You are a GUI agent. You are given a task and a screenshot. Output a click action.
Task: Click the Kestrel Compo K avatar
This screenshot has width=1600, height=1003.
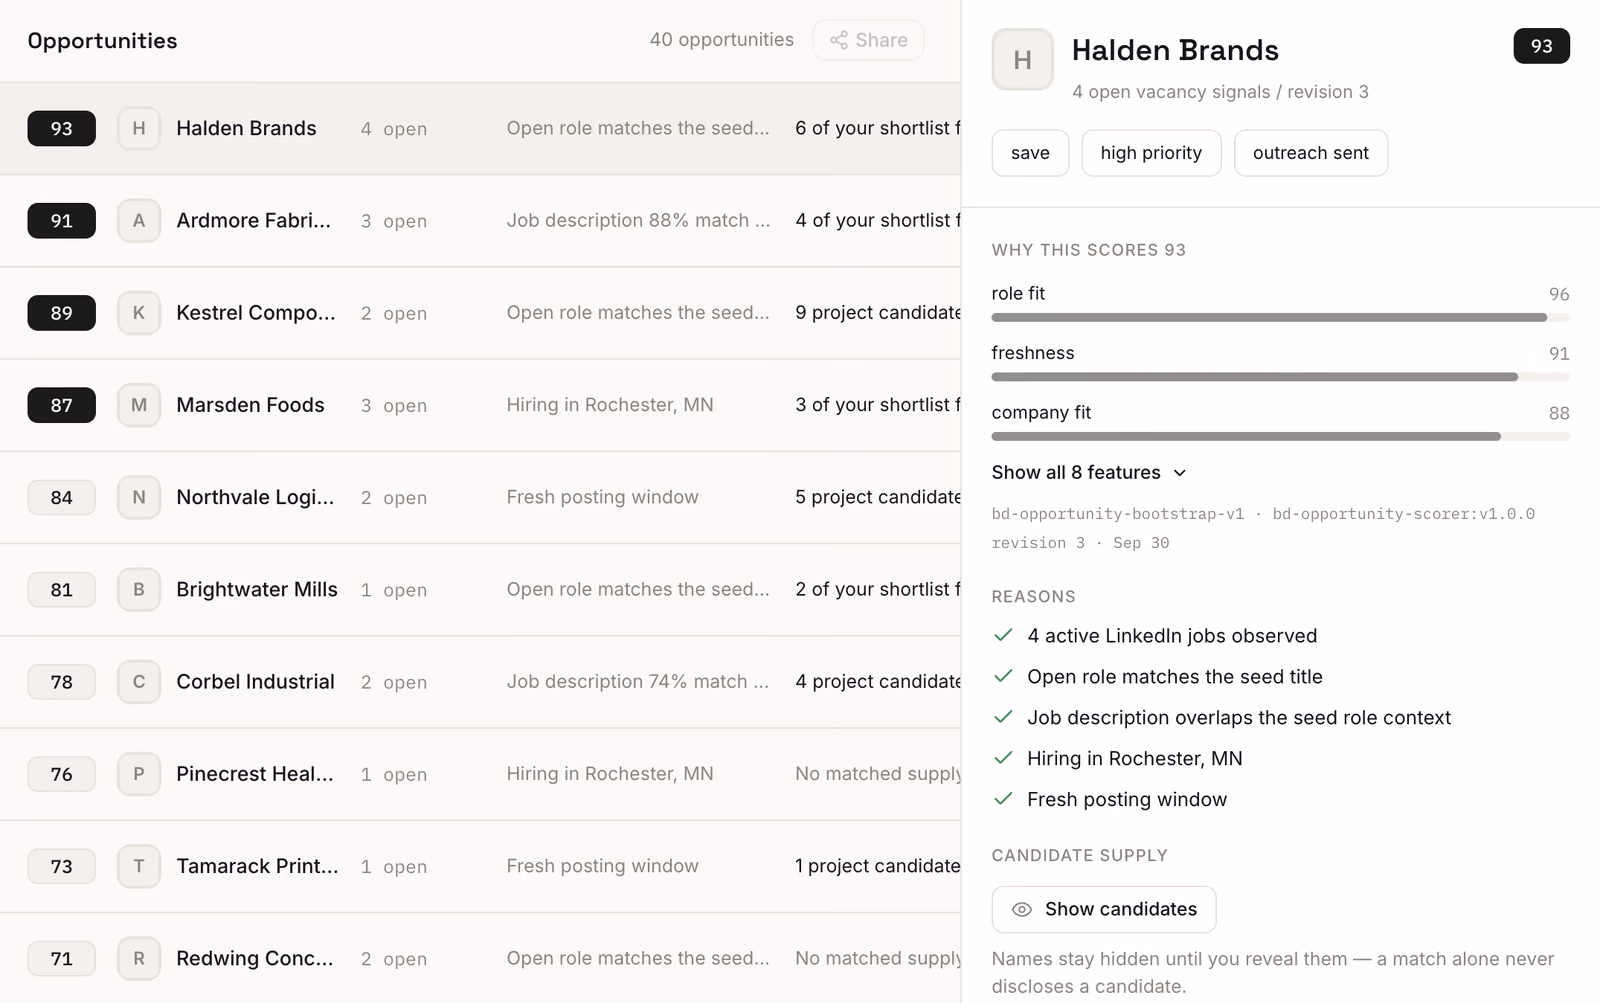pos(139,313)
